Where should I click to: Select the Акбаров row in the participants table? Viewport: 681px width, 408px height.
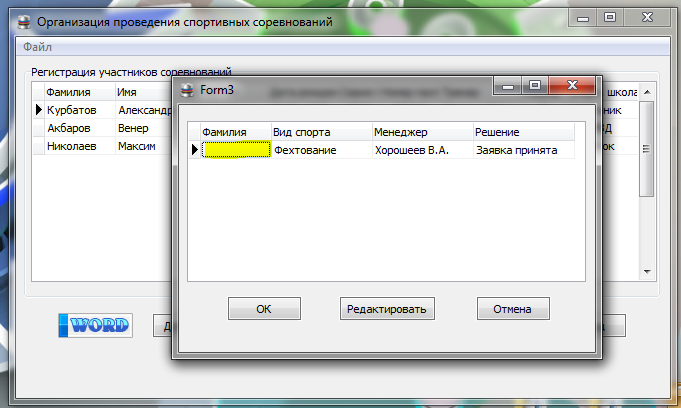coord(103,128)
